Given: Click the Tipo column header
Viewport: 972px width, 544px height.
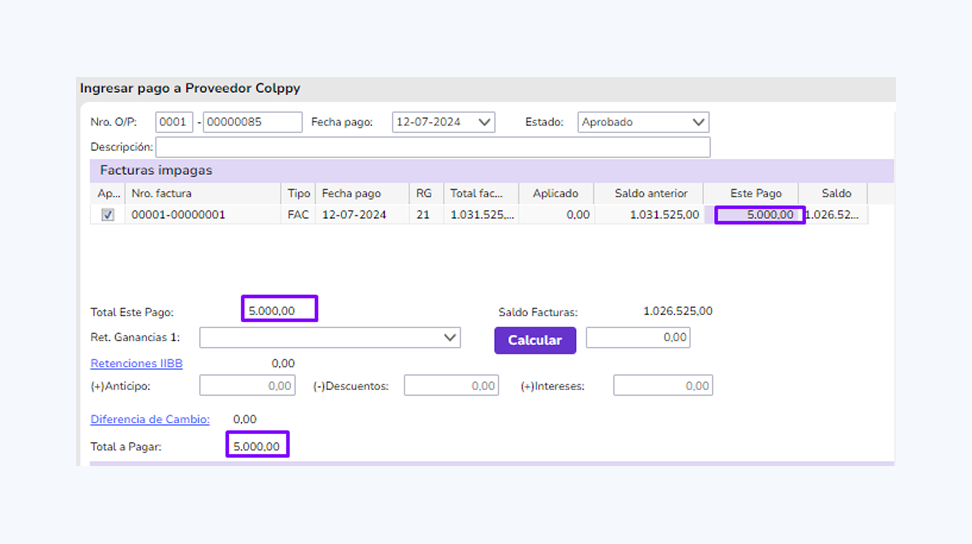Looking at the screenshot, I should pos(298,193).
